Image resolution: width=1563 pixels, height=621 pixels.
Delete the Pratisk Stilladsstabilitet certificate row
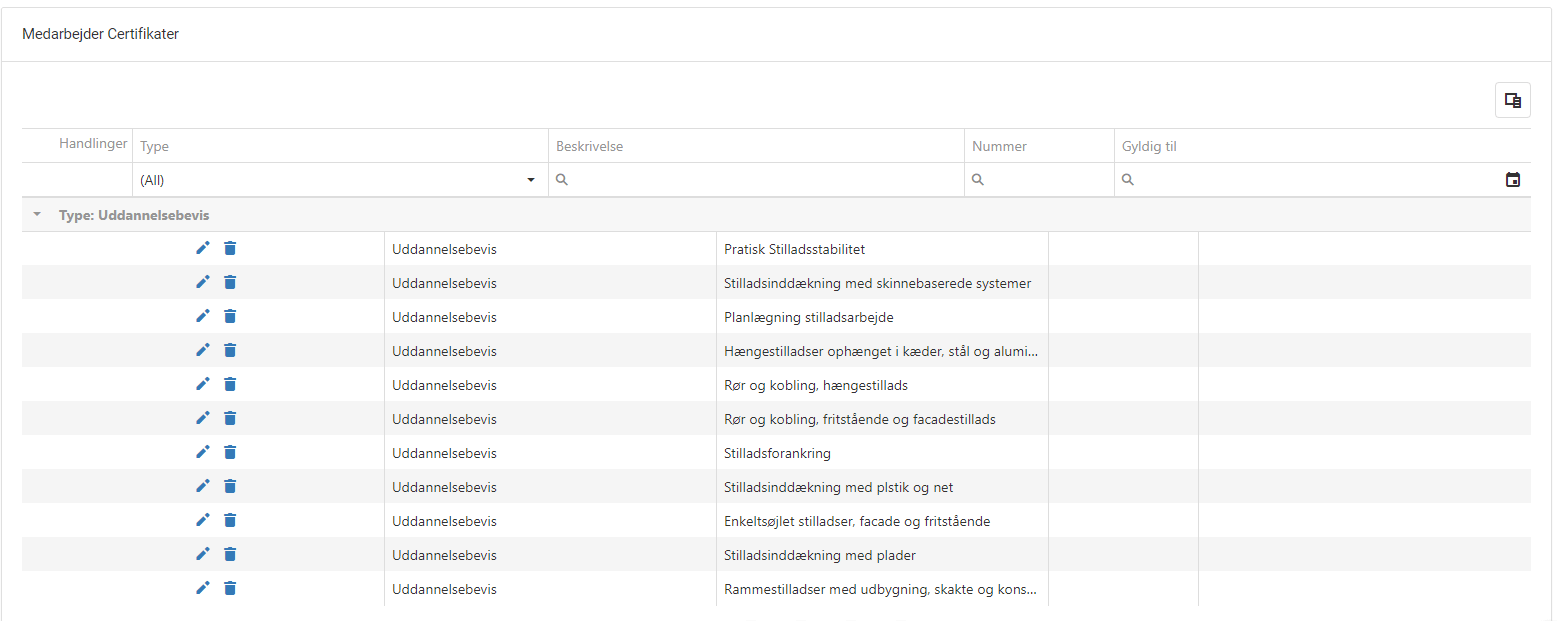[x=230, y=248]
